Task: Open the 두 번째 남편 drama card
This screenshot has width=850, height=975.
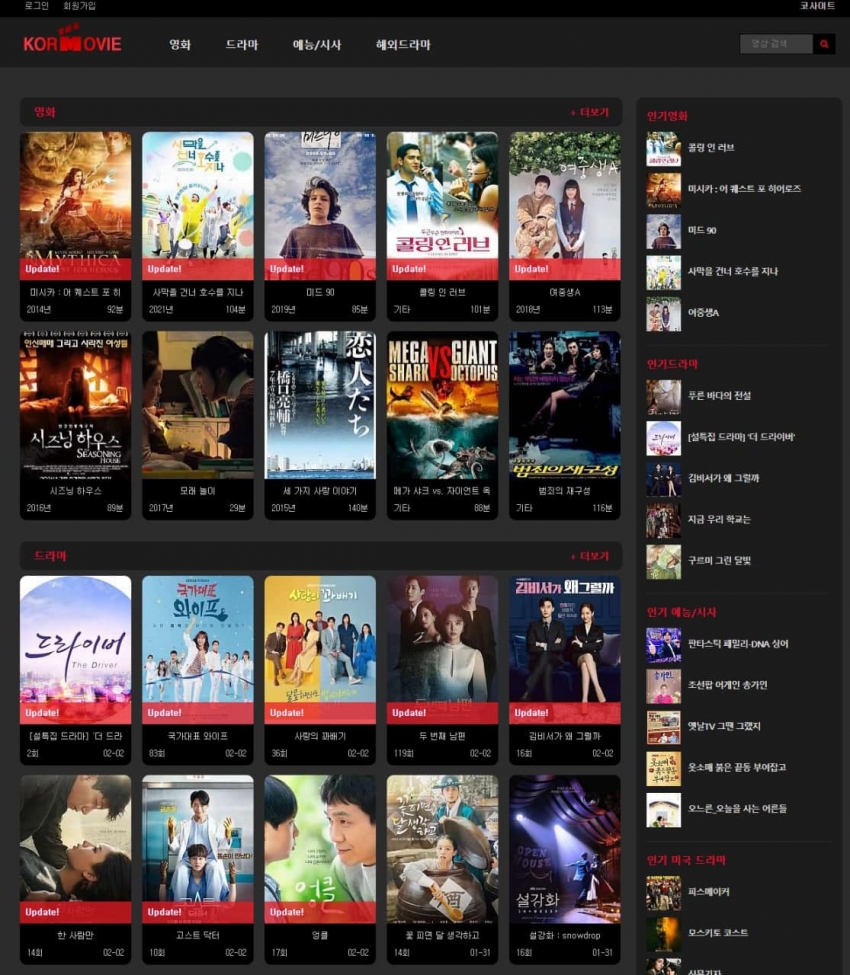Action: coord(442,670)
